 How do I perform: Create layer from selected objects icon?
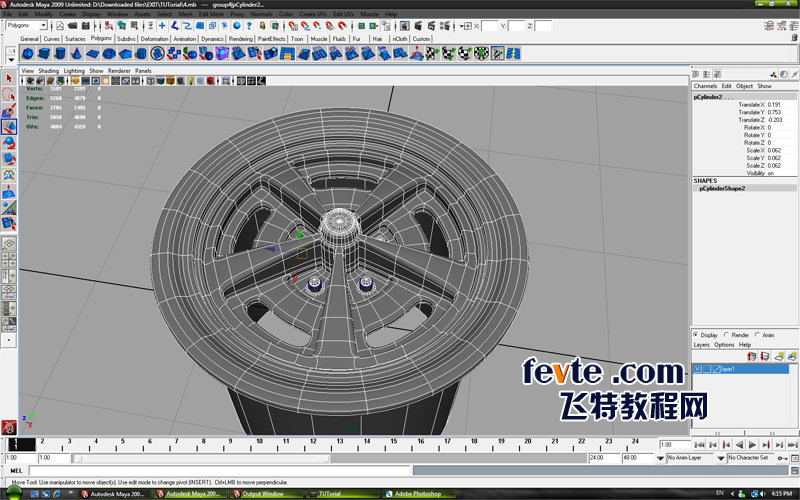click(x=791, y=356)
